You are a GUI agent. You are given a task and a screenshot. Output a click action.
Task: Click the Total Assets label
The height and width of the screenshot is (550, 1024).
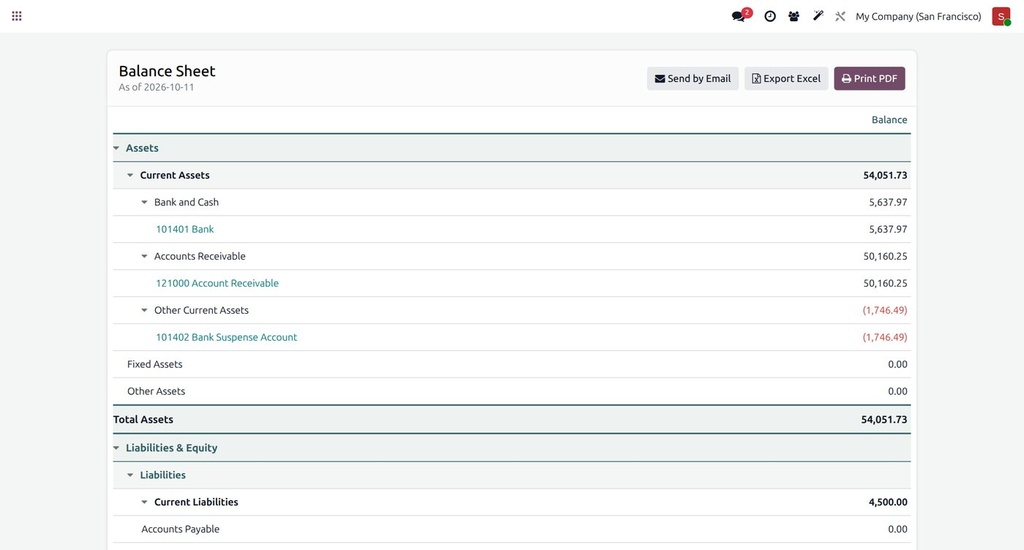tap(143, 419)
